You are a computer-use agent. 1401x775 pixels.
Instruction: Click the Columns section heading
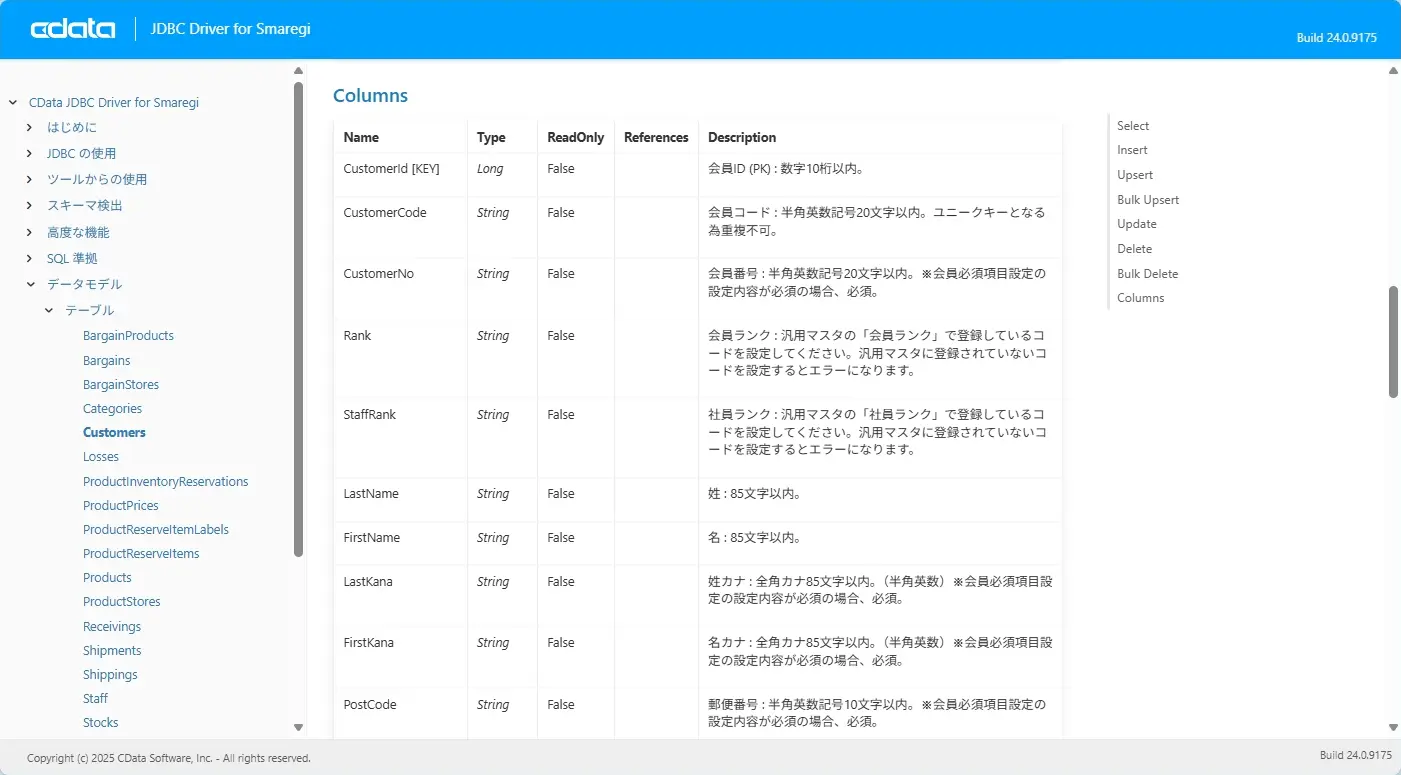pos(370,96)
